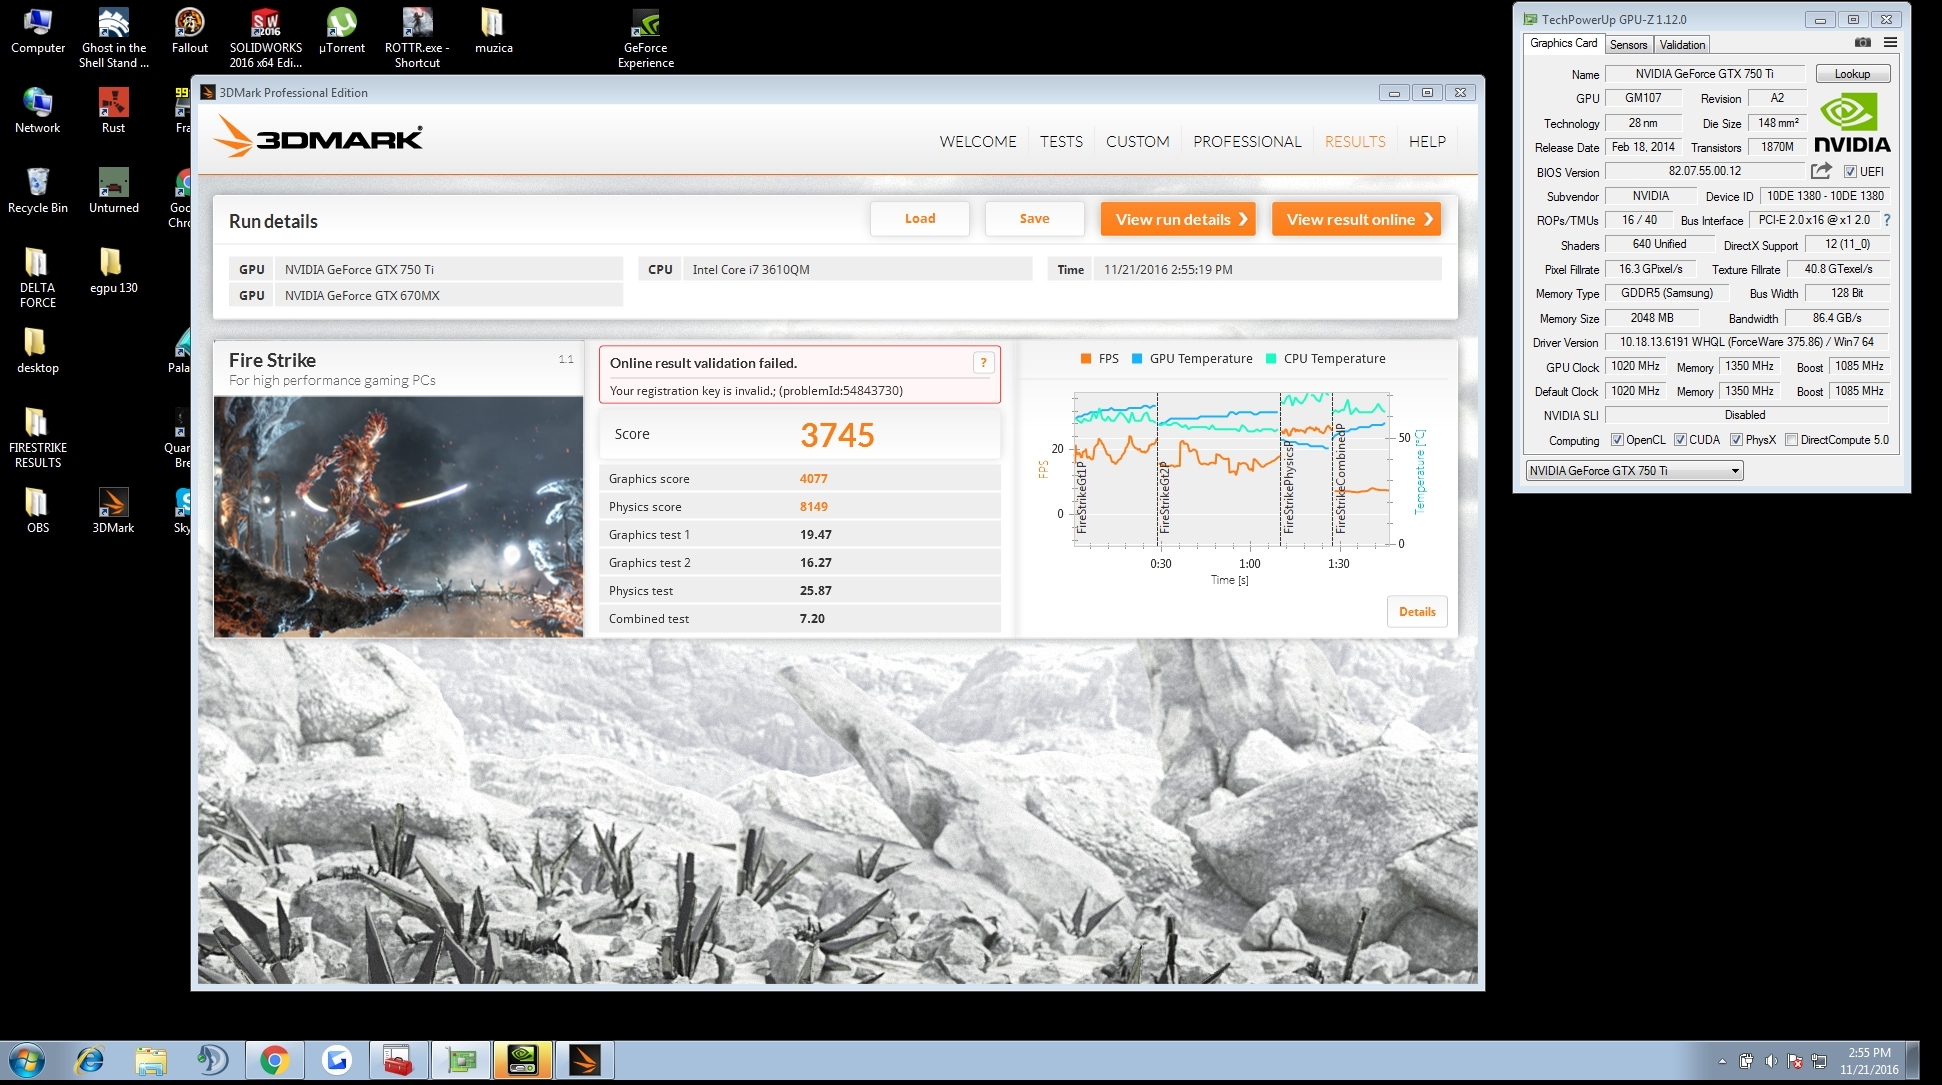Click View run details button

[x=1178, y=219]
